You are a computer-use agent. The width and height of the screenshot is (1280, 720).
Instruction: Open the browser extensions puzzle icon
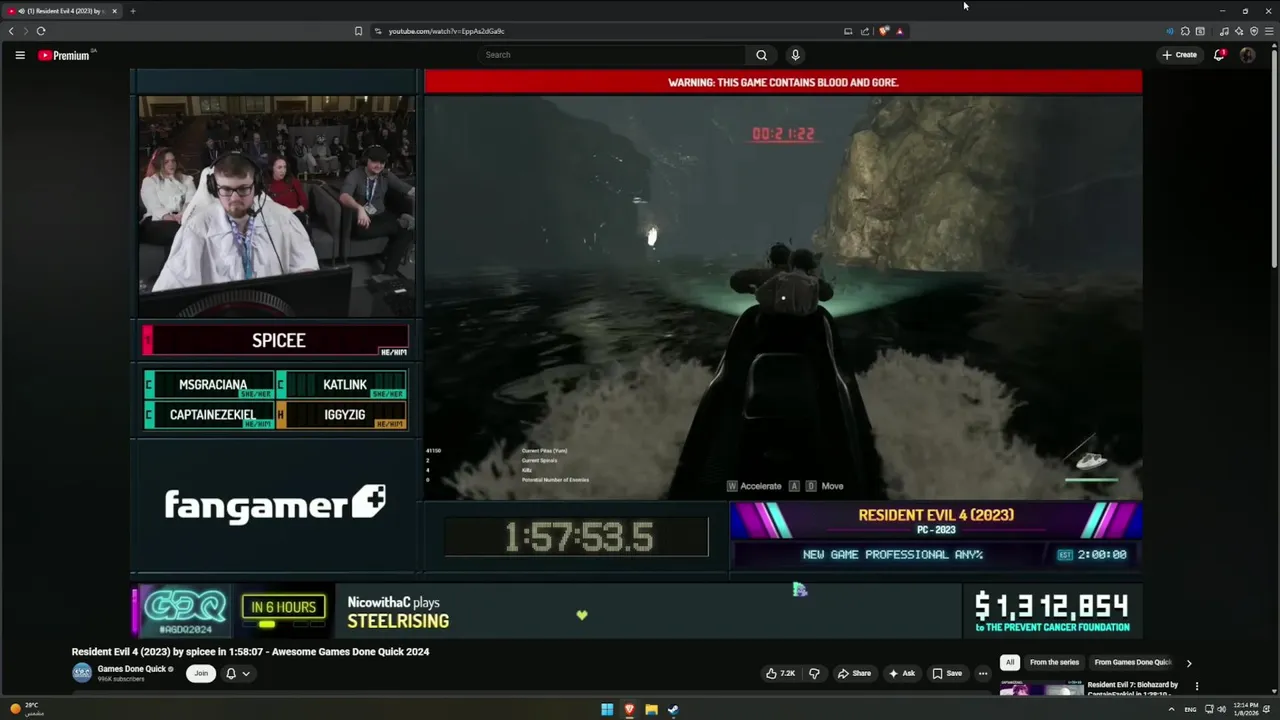1185,31
